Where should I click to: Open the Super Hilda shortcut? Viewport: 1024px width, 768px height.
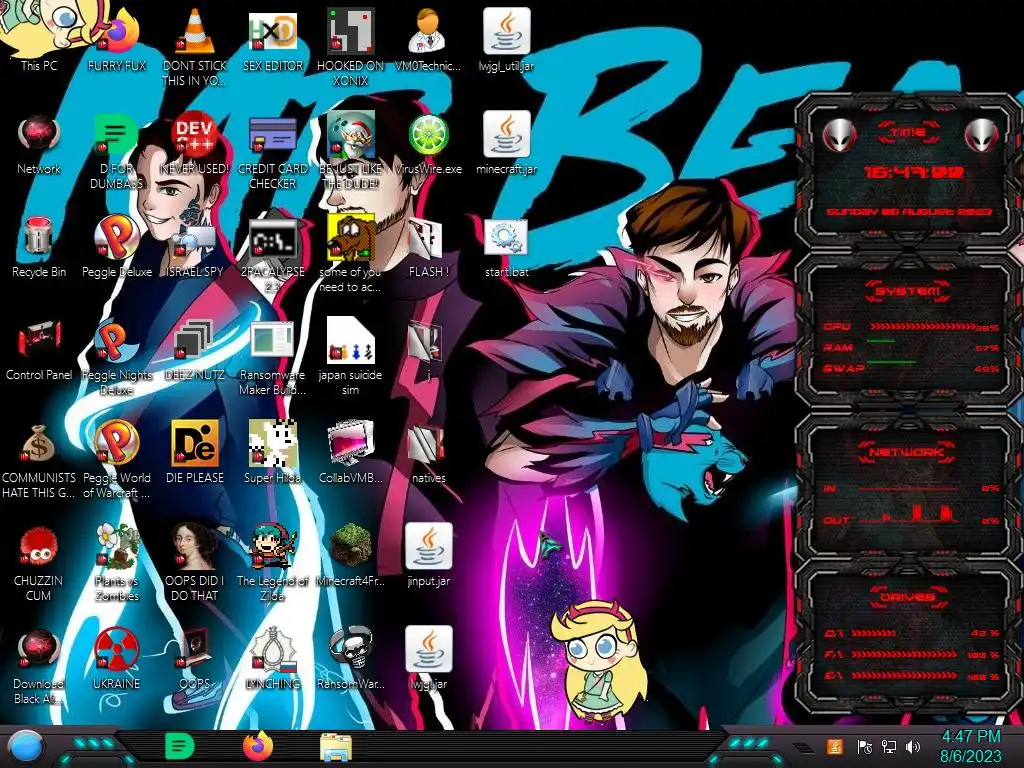click(x=273, y=443)
